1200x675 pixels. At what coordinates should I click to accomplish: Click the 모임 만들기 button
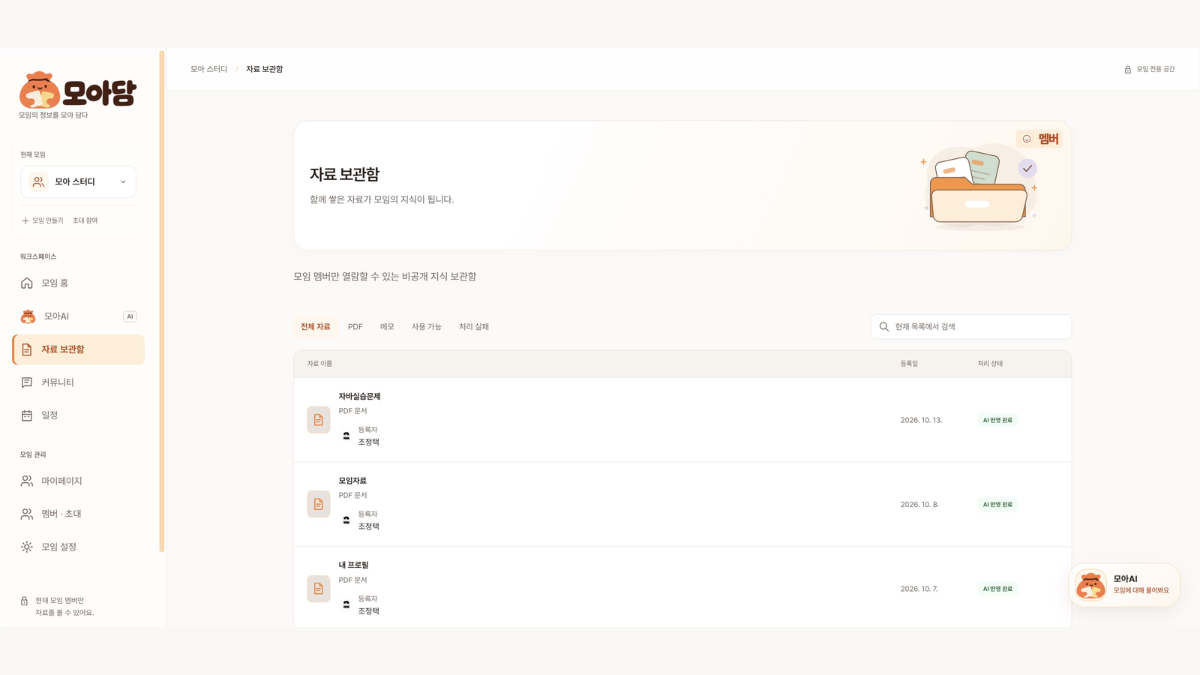coord(42,221)
